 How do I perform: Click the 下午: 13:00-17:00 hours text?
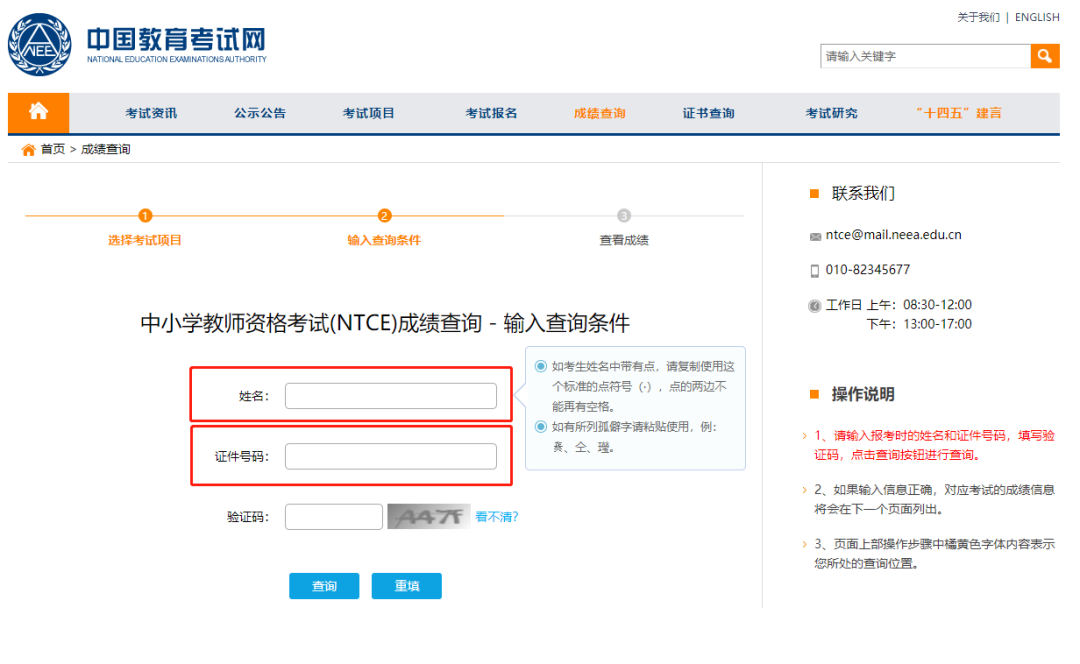point(919,324)
